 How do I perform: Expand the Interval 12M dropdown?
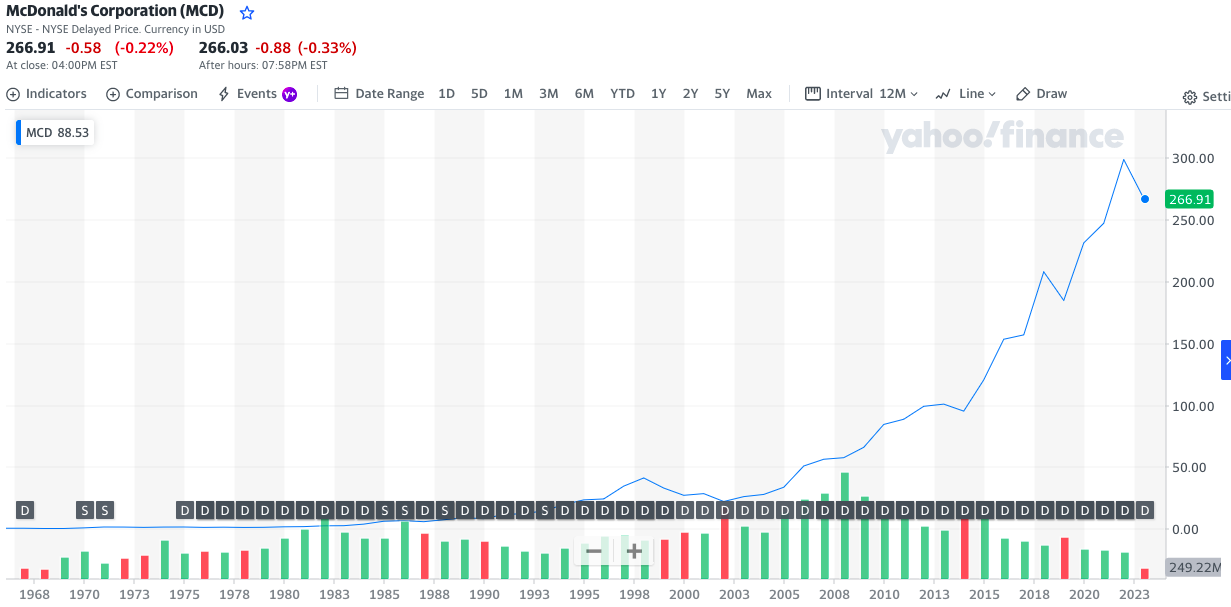861,94
